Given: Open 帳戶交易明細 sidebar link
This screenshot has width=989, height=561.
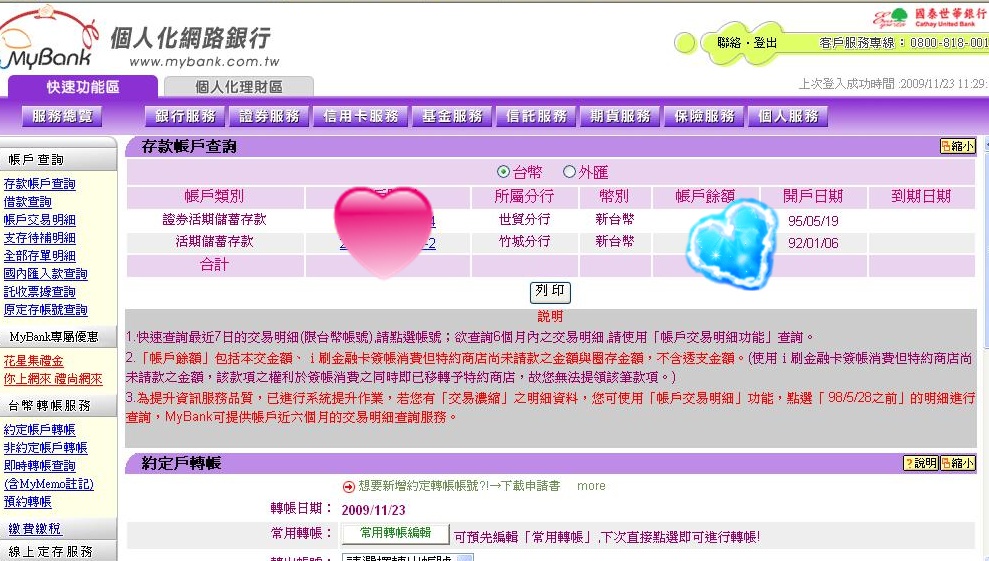Looking at the screenshot, I should click(x=40, y=220).
